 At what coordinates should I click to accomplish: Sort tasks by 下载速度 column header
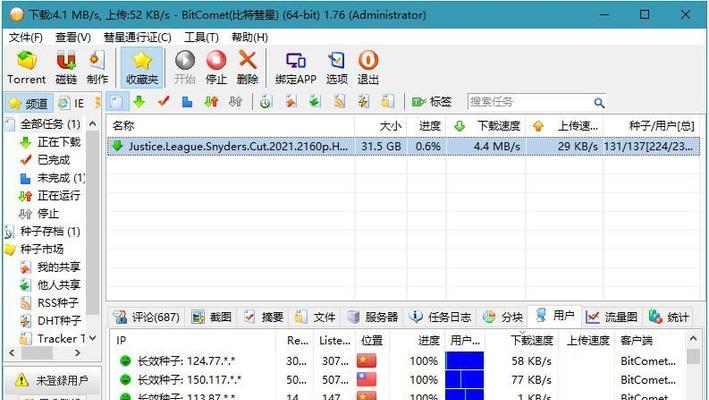[486, 126]
